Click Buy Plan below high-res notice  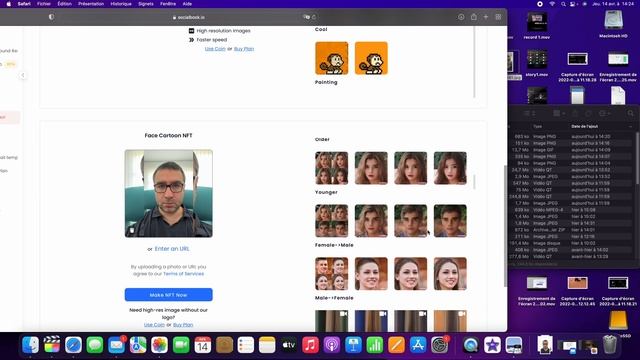click(x=183, y=324)
